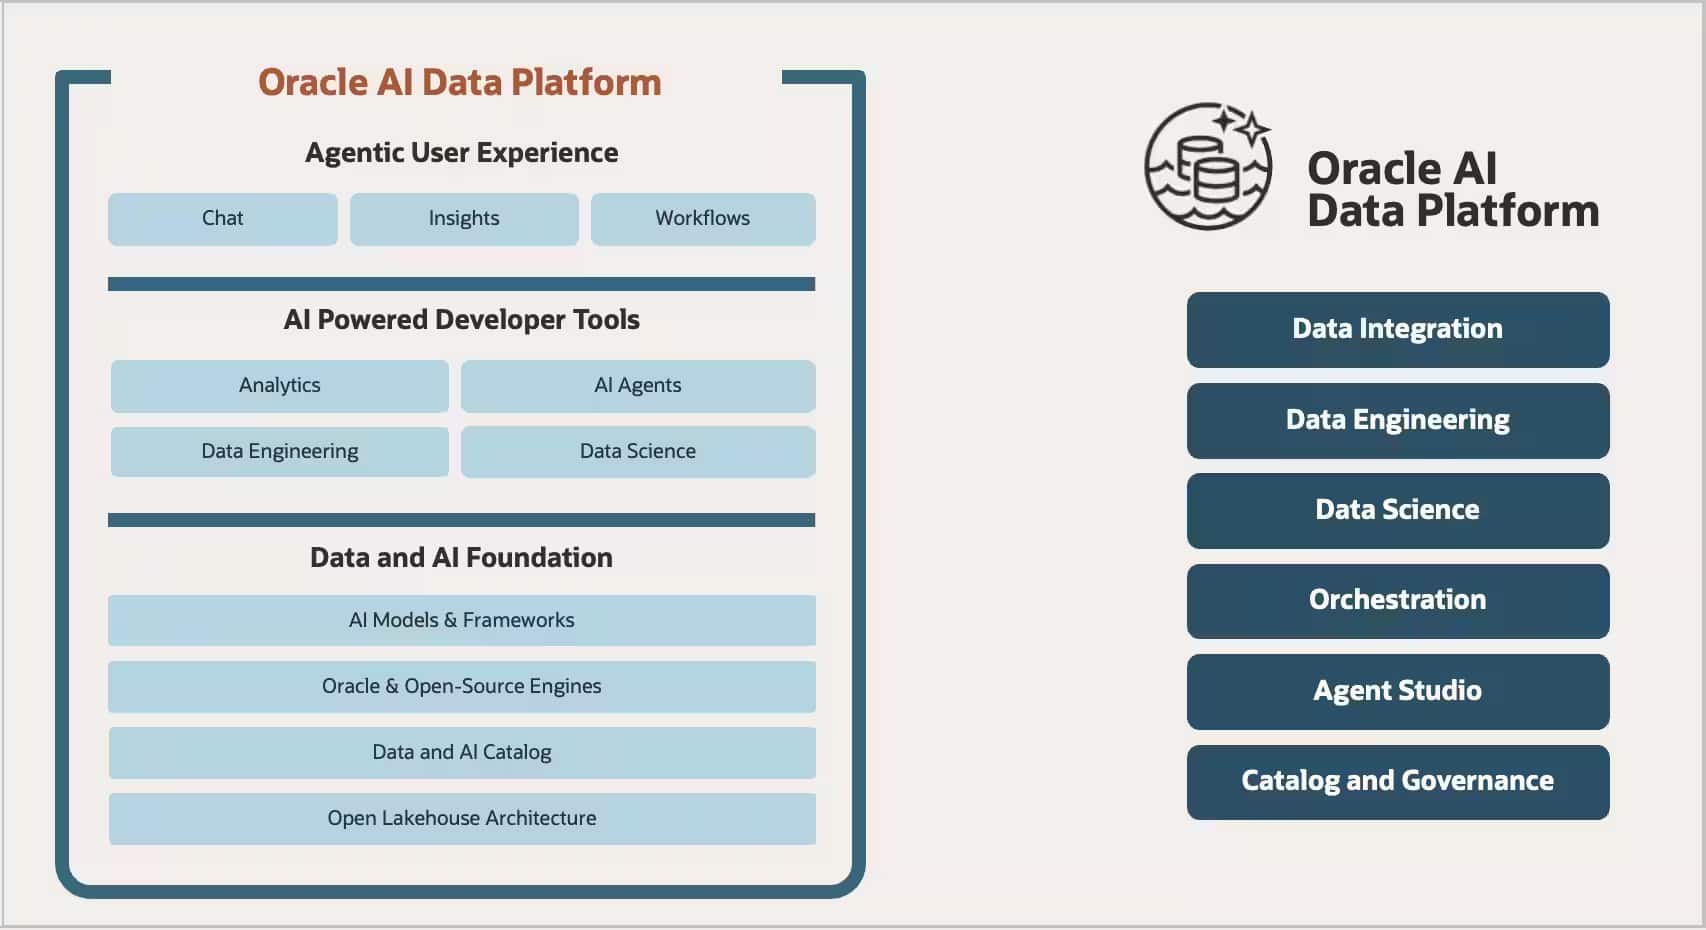Toggle the Data Integration component
The image size is (1706, 930).
[1396, 329]
